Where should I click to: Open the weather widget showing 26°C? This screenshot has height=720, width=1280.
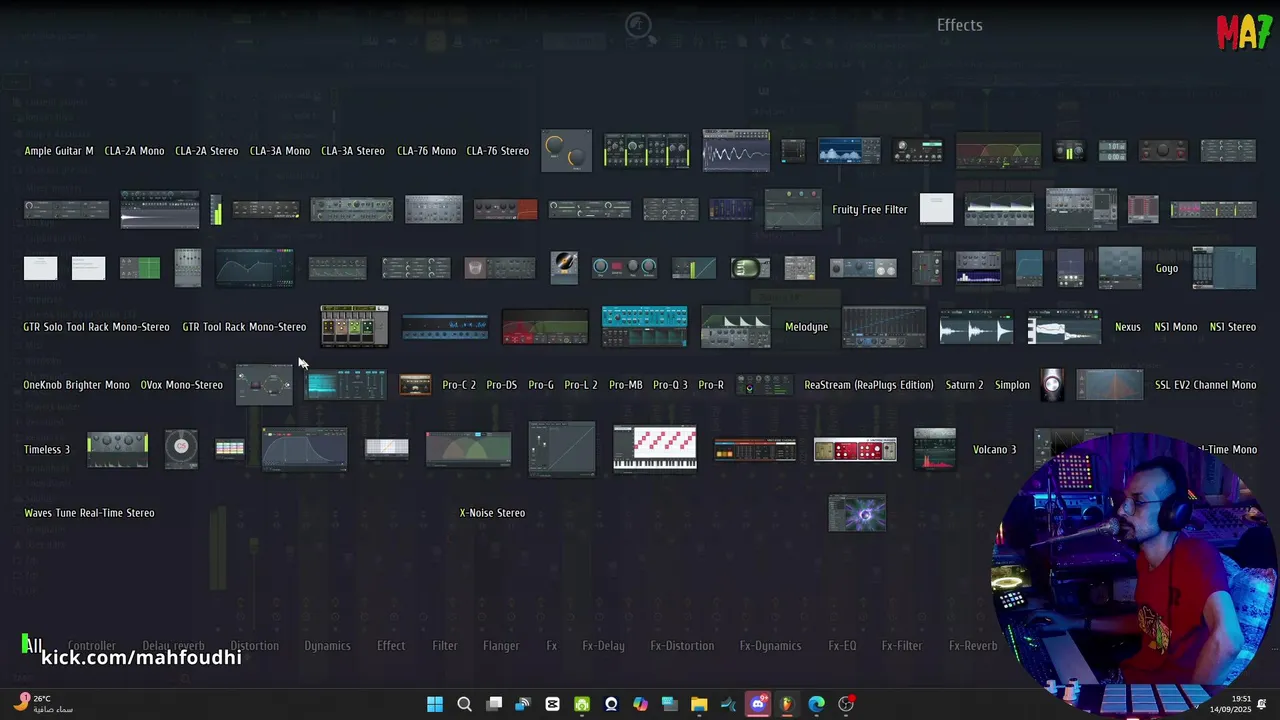point(45,704)
